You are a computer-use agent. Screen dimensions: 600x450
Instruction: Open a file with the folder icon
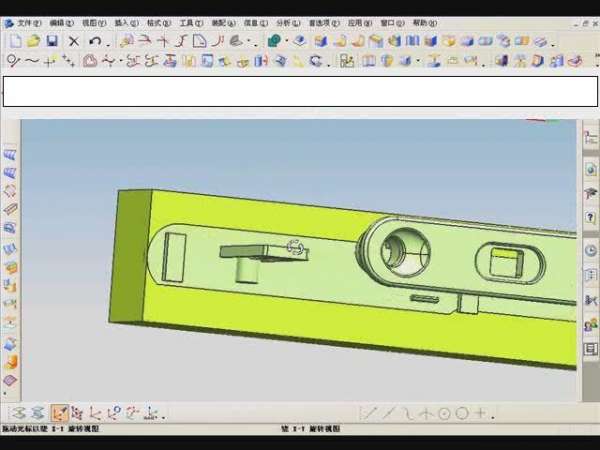pyautogui.click(x=32, y=41)
